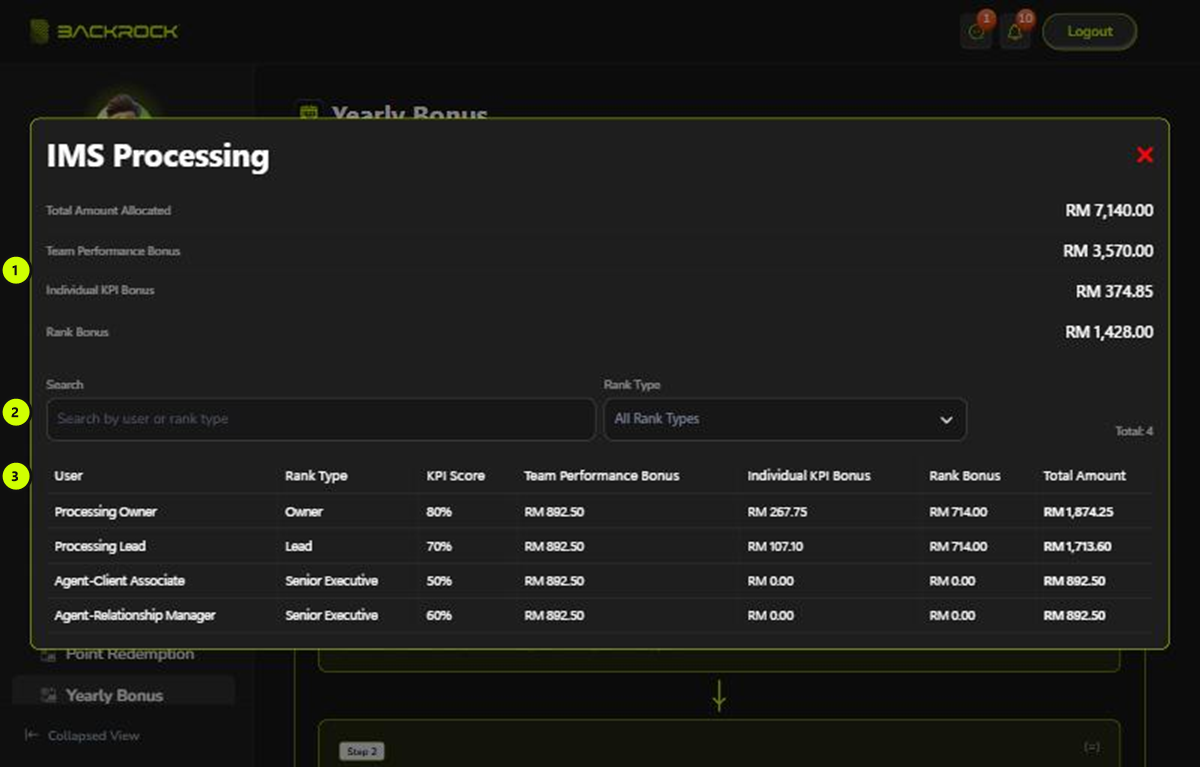Select the Agent-Client Associate user row

[600, 581]
